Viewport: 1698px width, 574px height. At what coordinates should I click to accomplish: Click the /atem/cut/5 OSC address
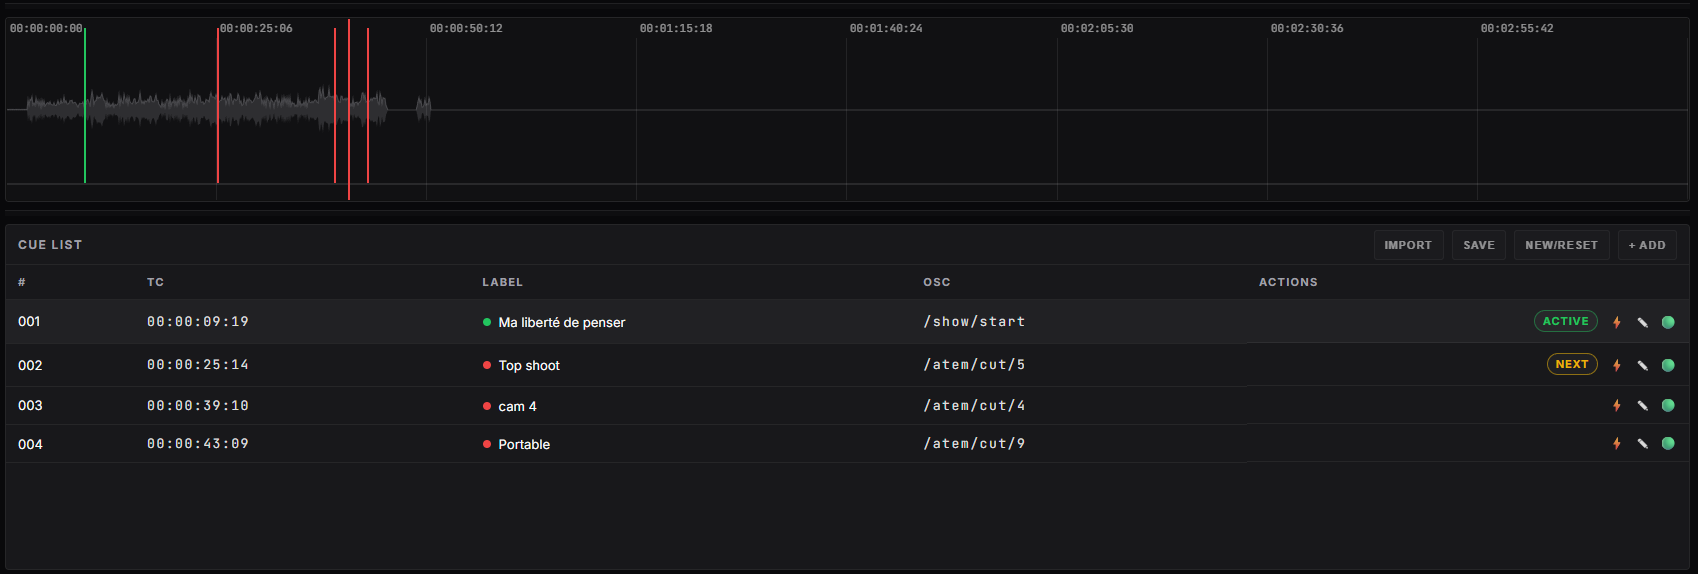coord(974,365)
